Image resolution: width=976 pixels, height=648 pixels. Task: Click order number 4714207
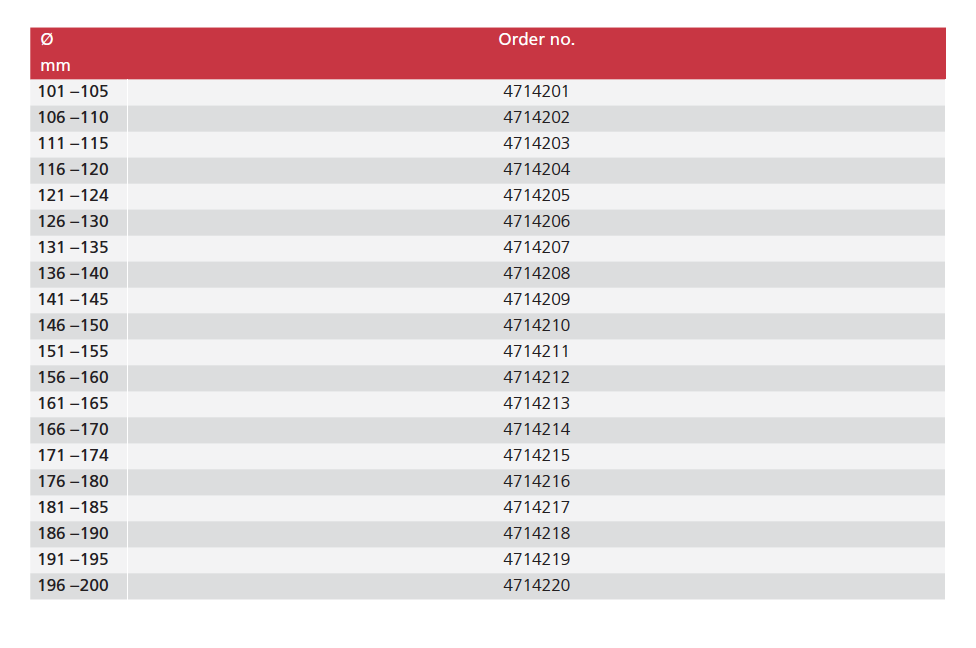point(536,248)
